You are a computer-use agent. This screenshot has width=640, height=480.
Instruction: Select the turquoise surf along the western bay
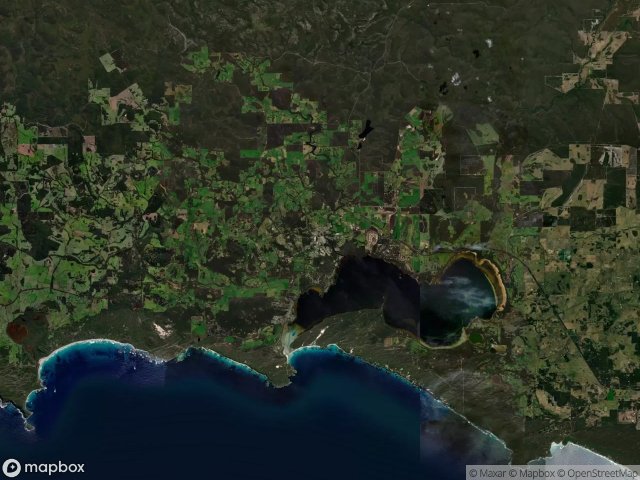(x=82, y=347)
